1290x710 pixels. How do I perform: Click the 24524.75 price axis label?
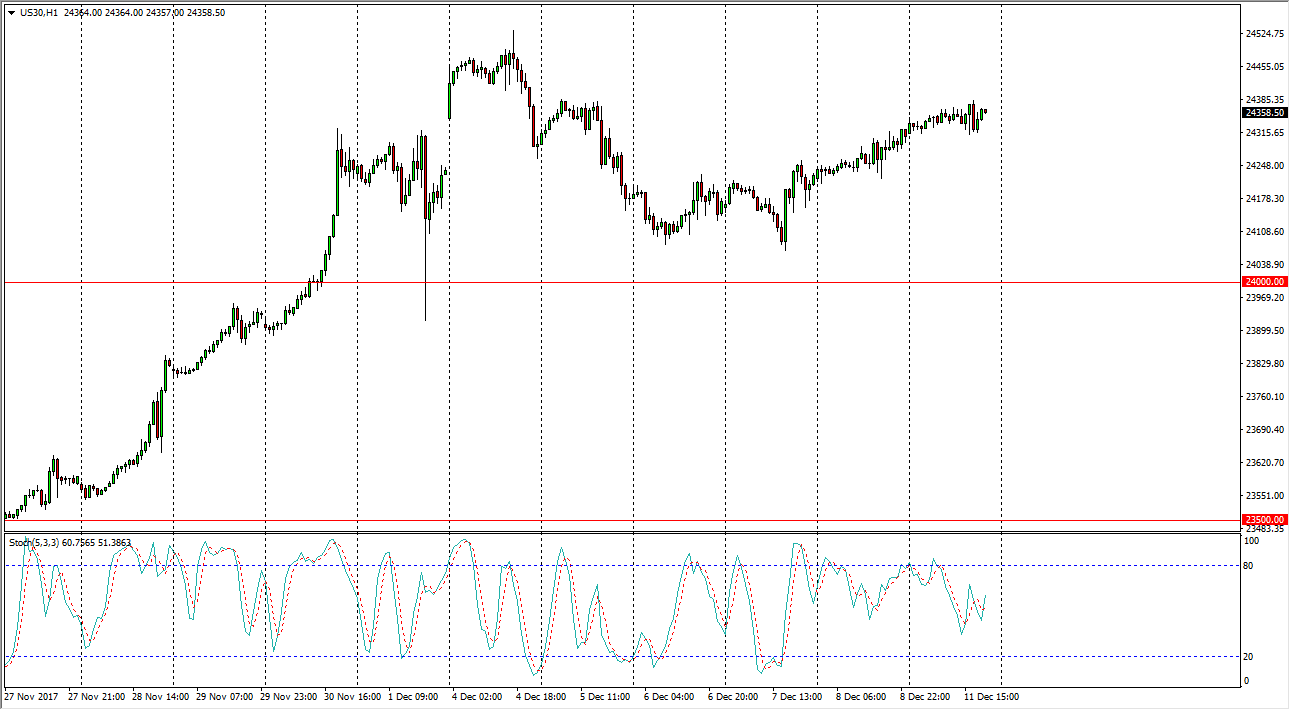pyautogui.click(x=1265, y=34)
